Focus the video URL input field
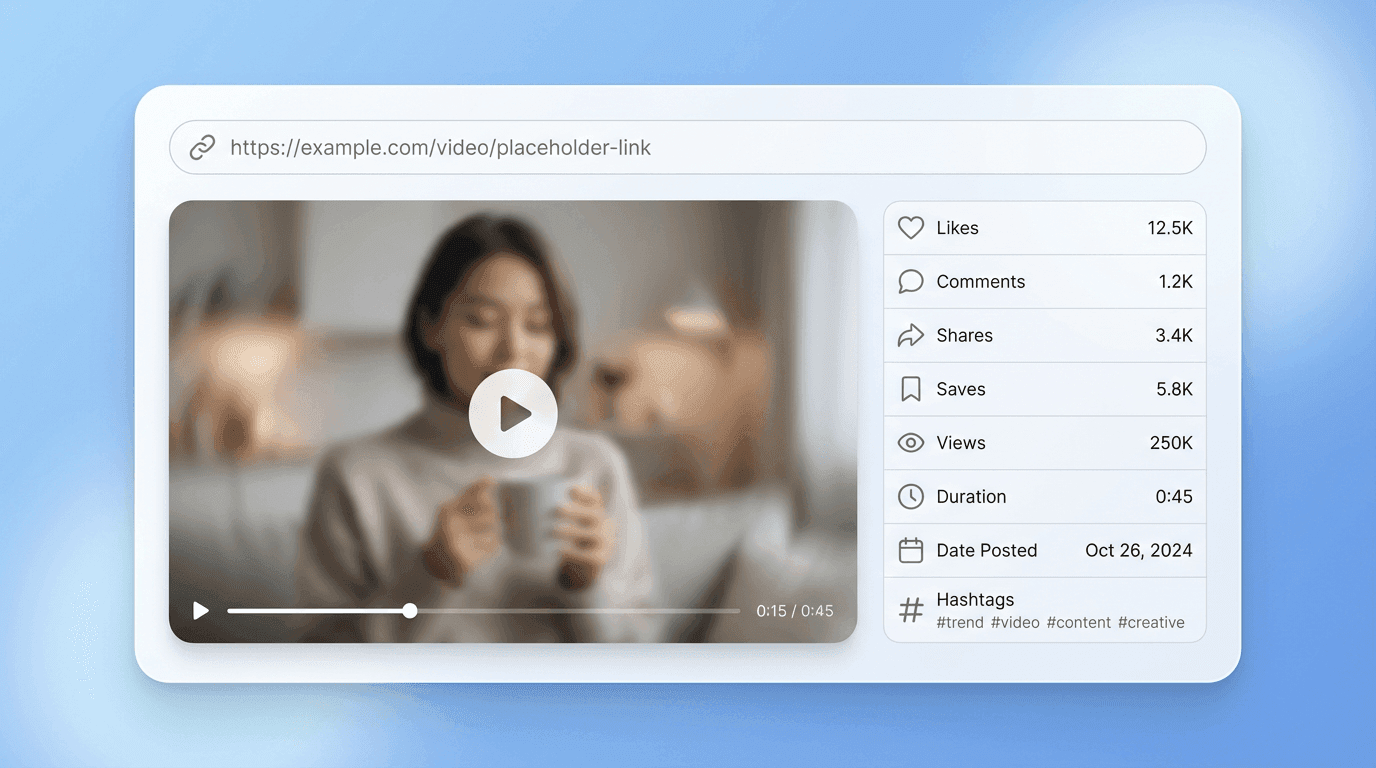The height and width of the screenshot is (768, 1376). [700, 148]
